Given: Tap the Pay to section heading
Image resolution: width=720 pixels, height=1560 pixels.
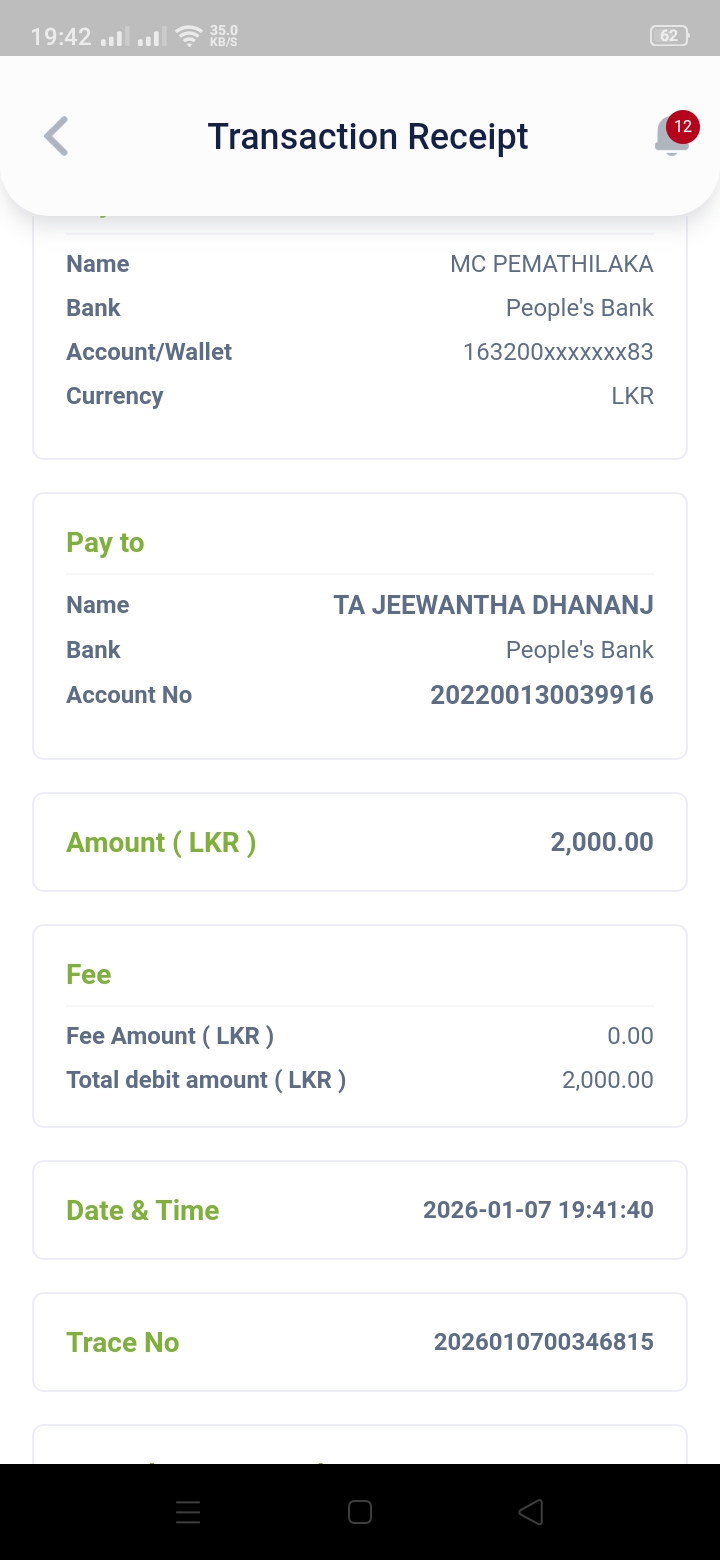Looking at the screenshot, I should click(x=105, y=543).
